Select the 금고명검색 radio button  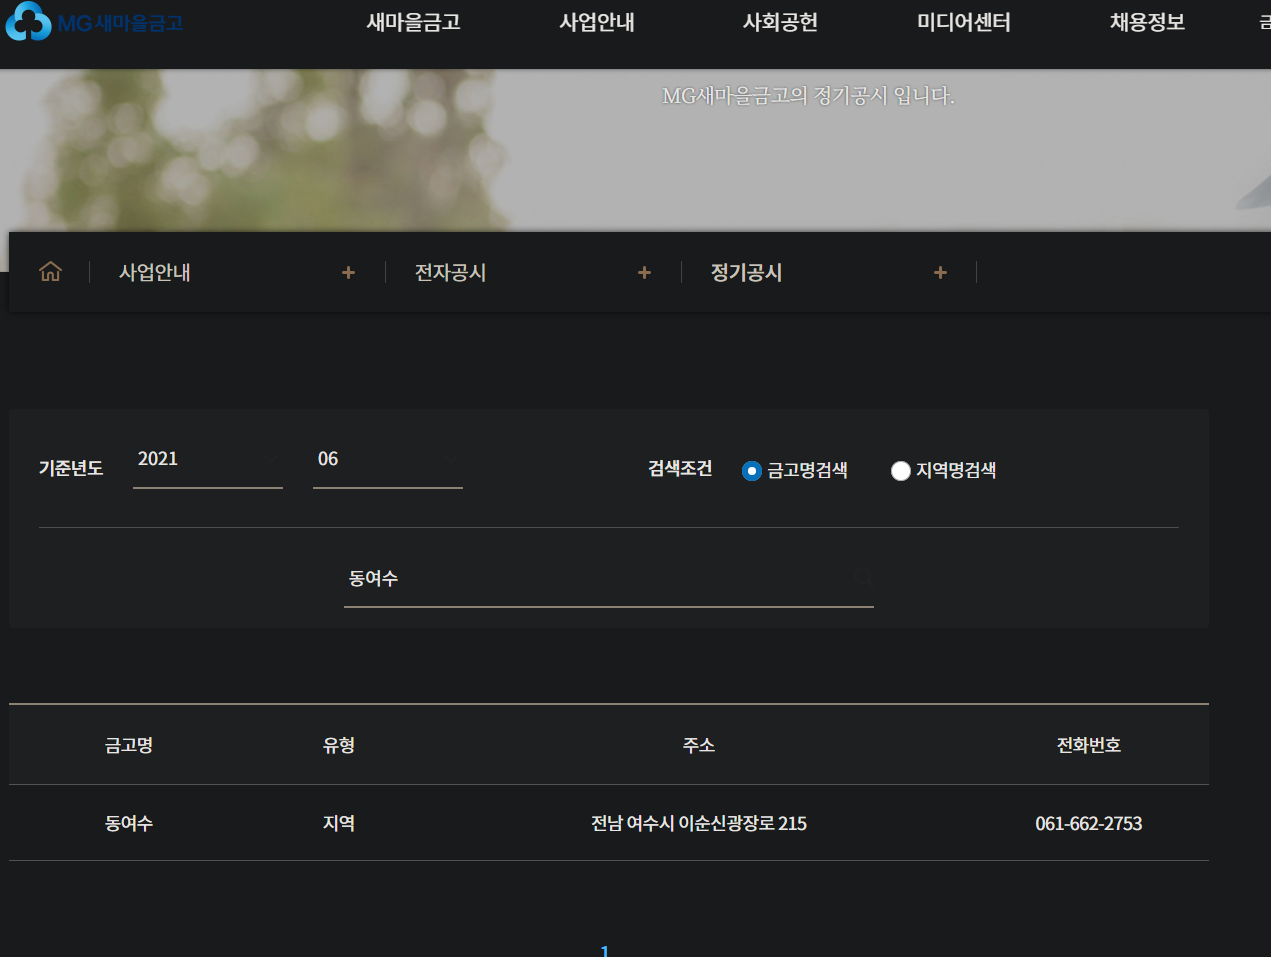tap(752, 471)
